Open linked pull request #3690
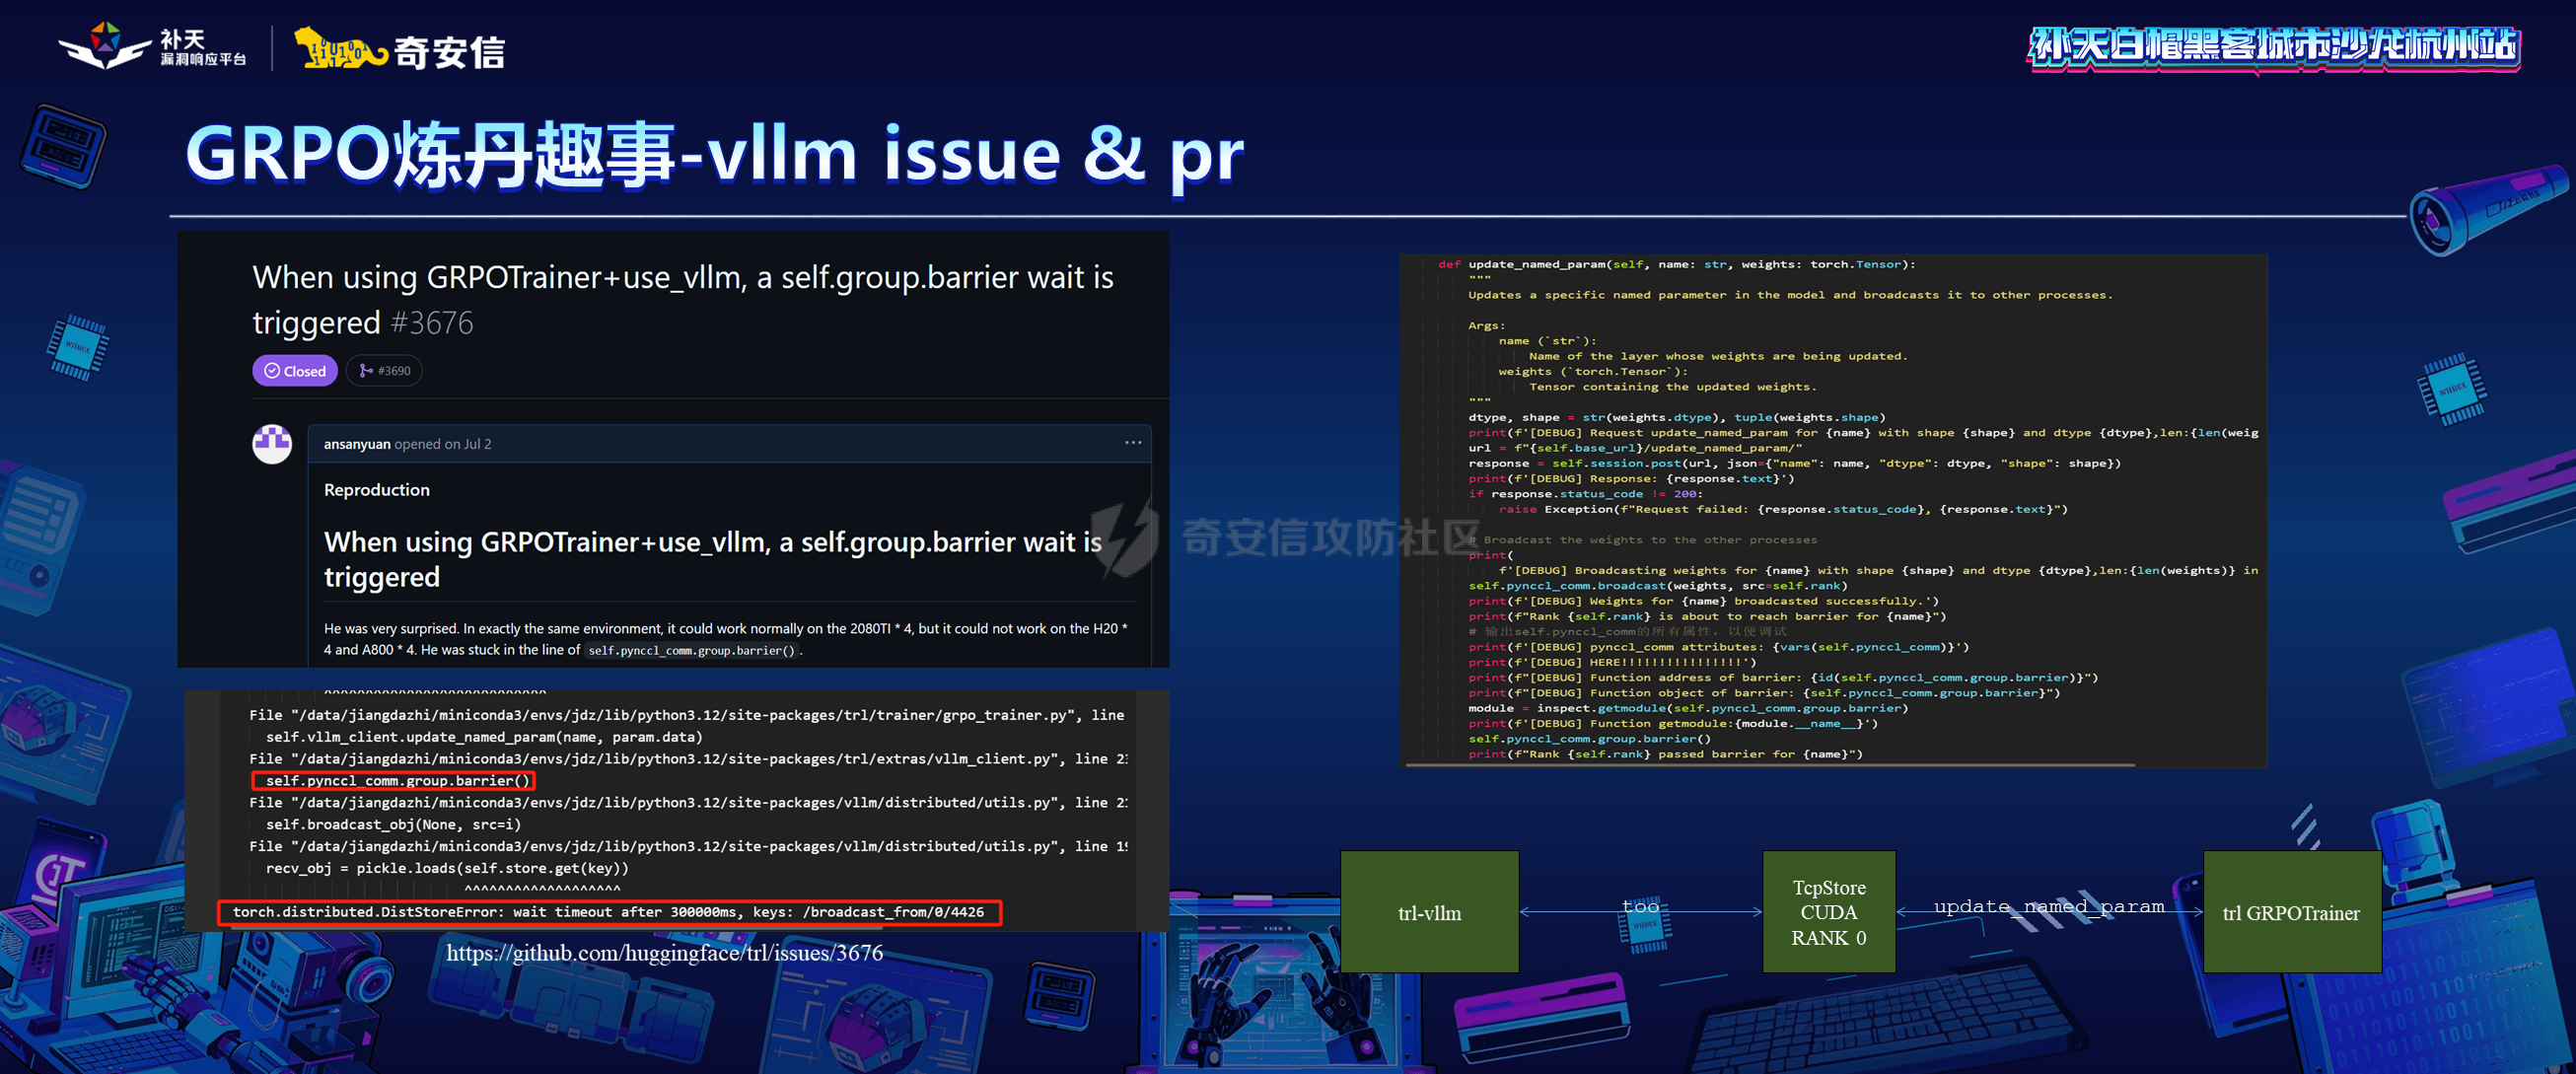The image size is (2576, 1074). 385,371
